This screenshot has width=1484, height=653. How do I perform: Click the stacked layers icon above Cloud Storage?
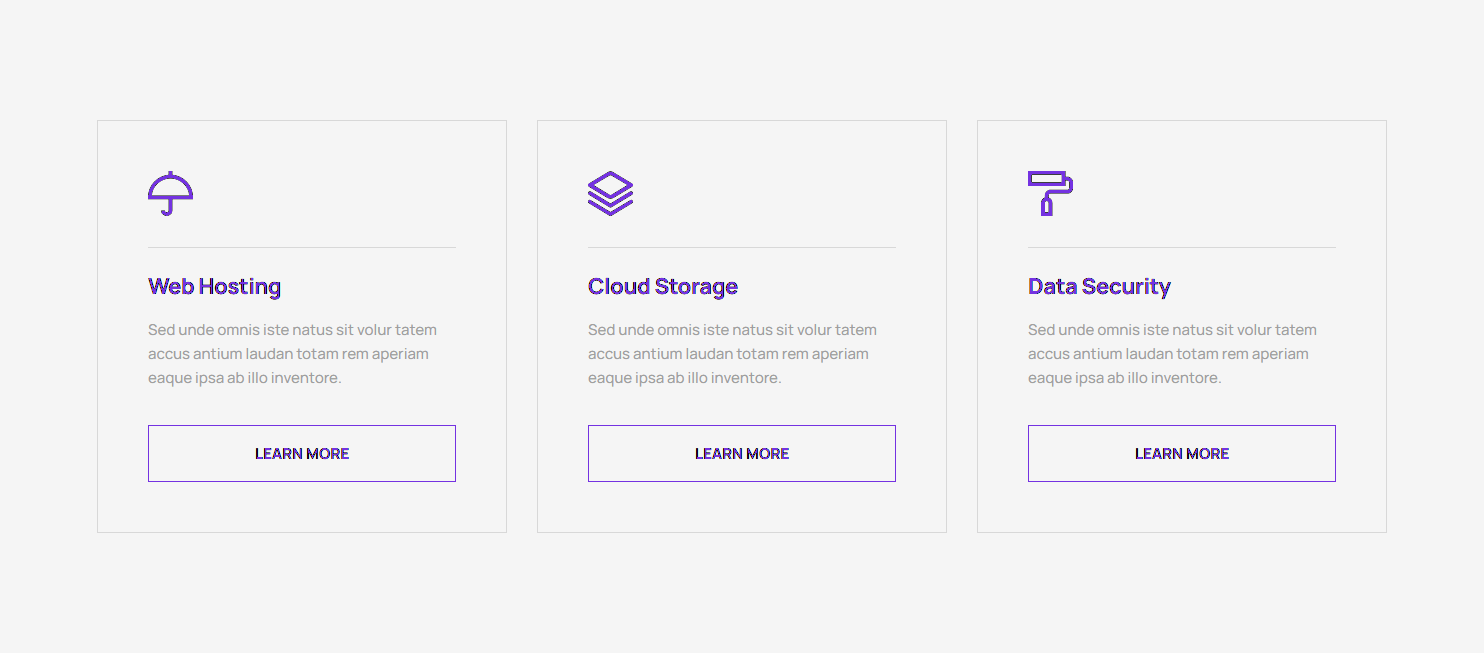(x=610, y=193)
